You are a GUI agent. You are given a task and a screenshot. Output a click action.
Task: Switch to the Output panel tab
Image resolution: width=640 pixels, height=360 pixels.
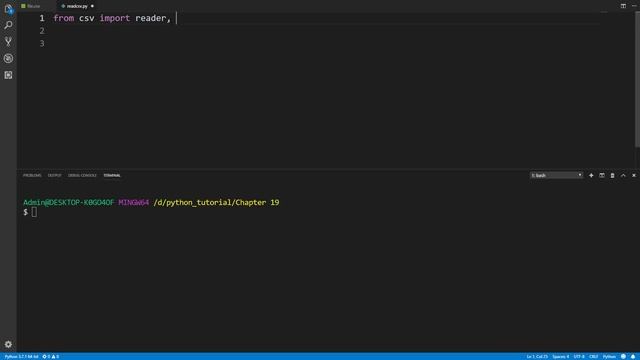54,176
